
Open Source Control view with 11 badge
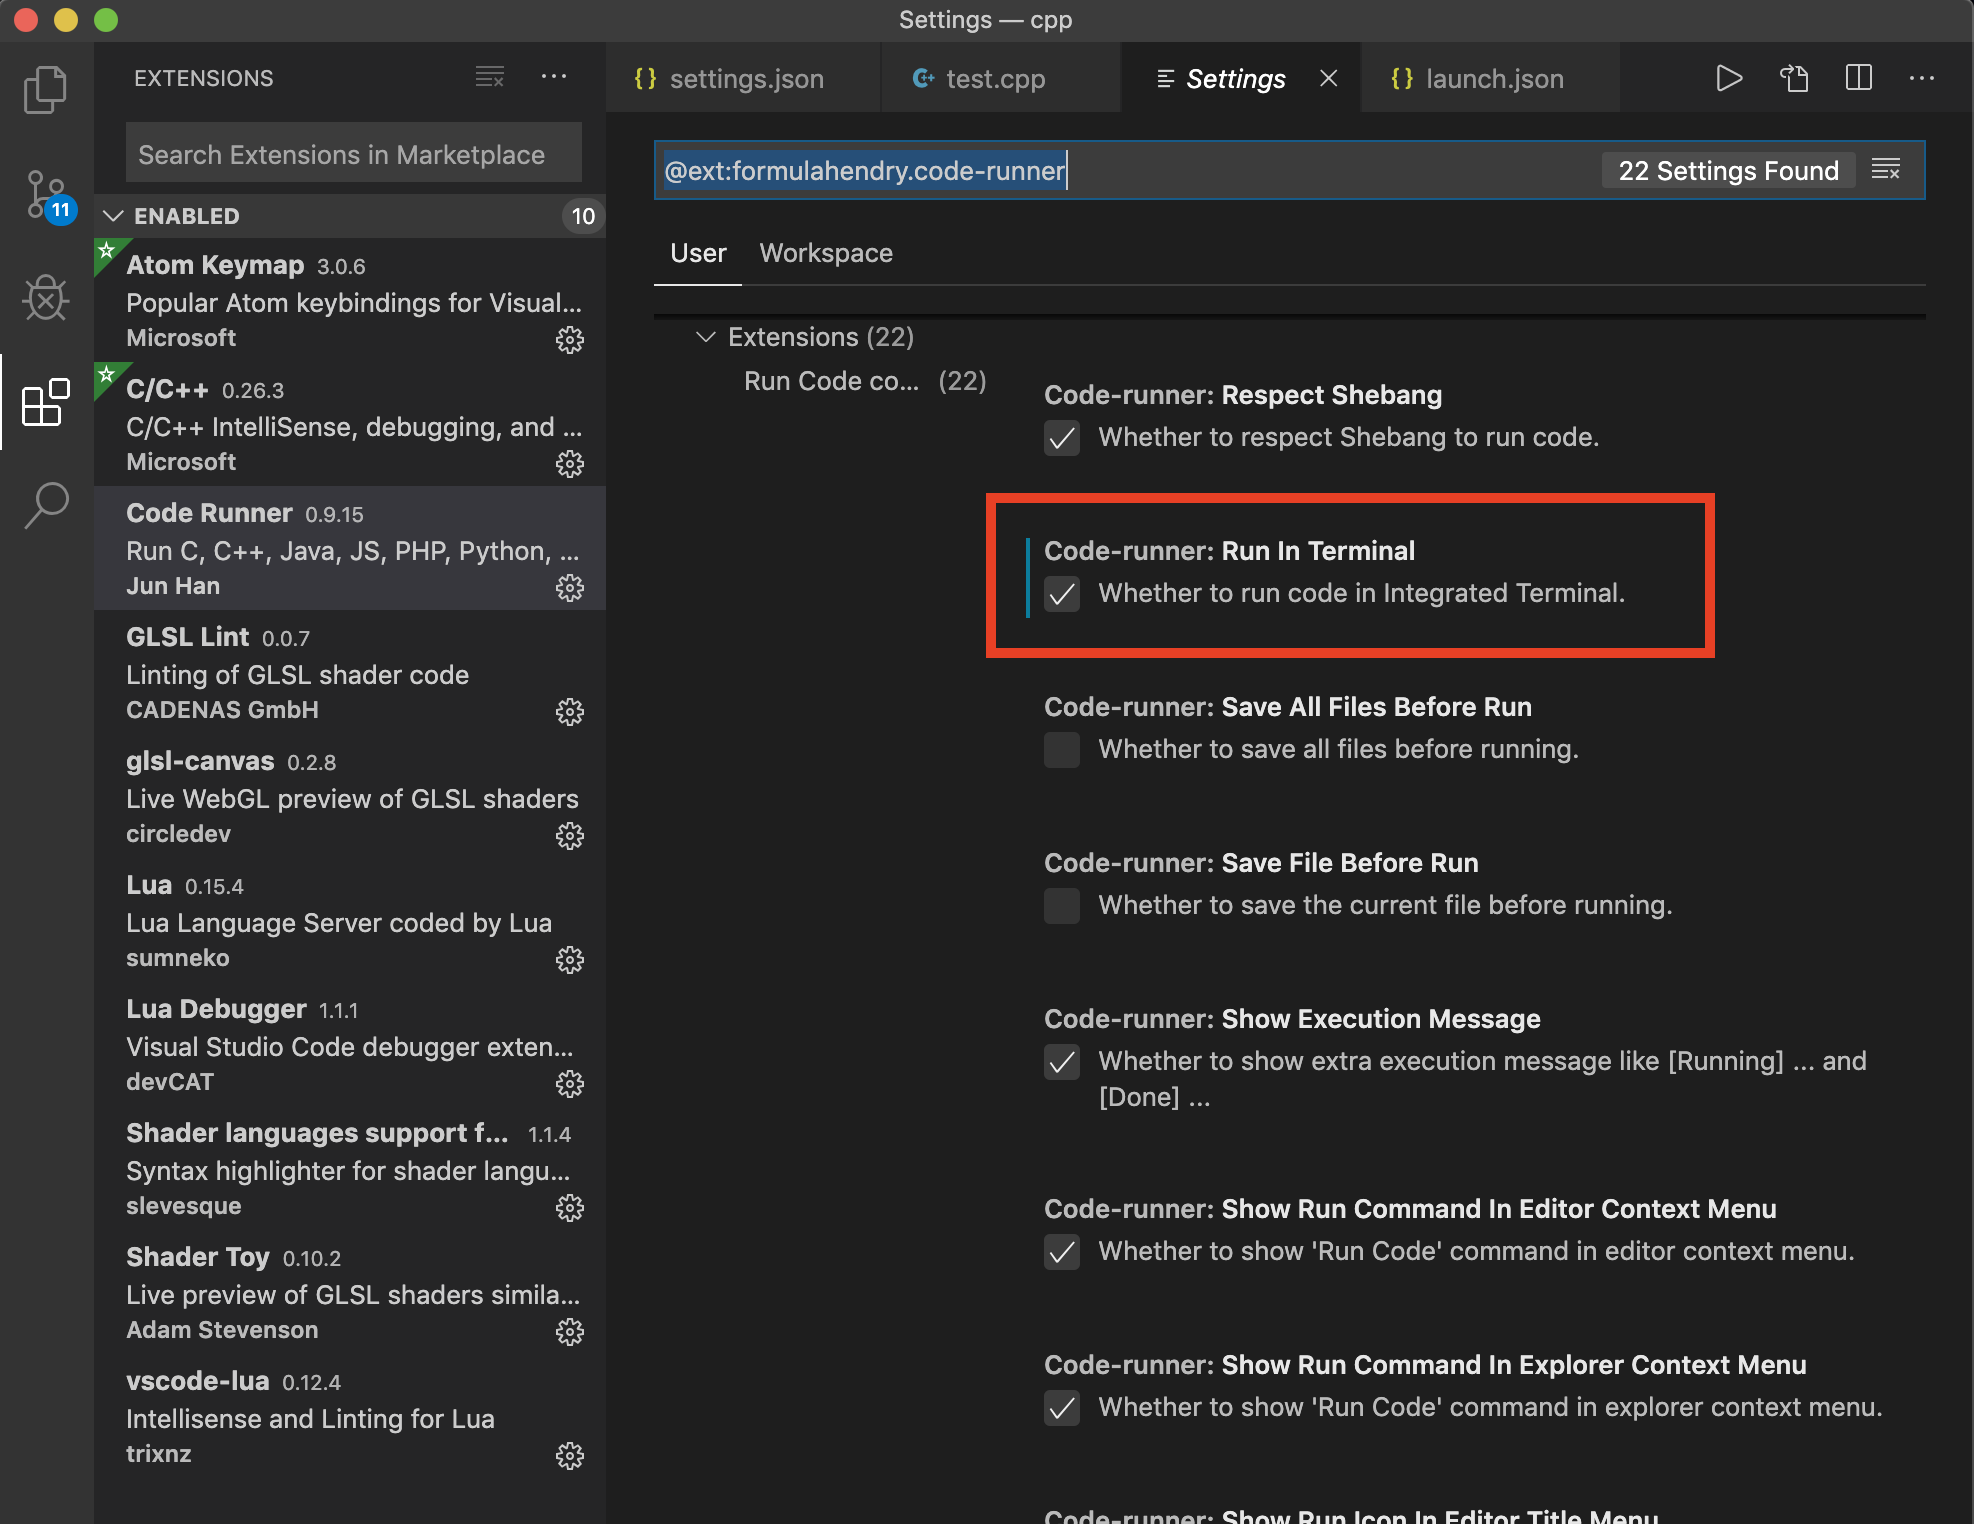click(45, 194)
